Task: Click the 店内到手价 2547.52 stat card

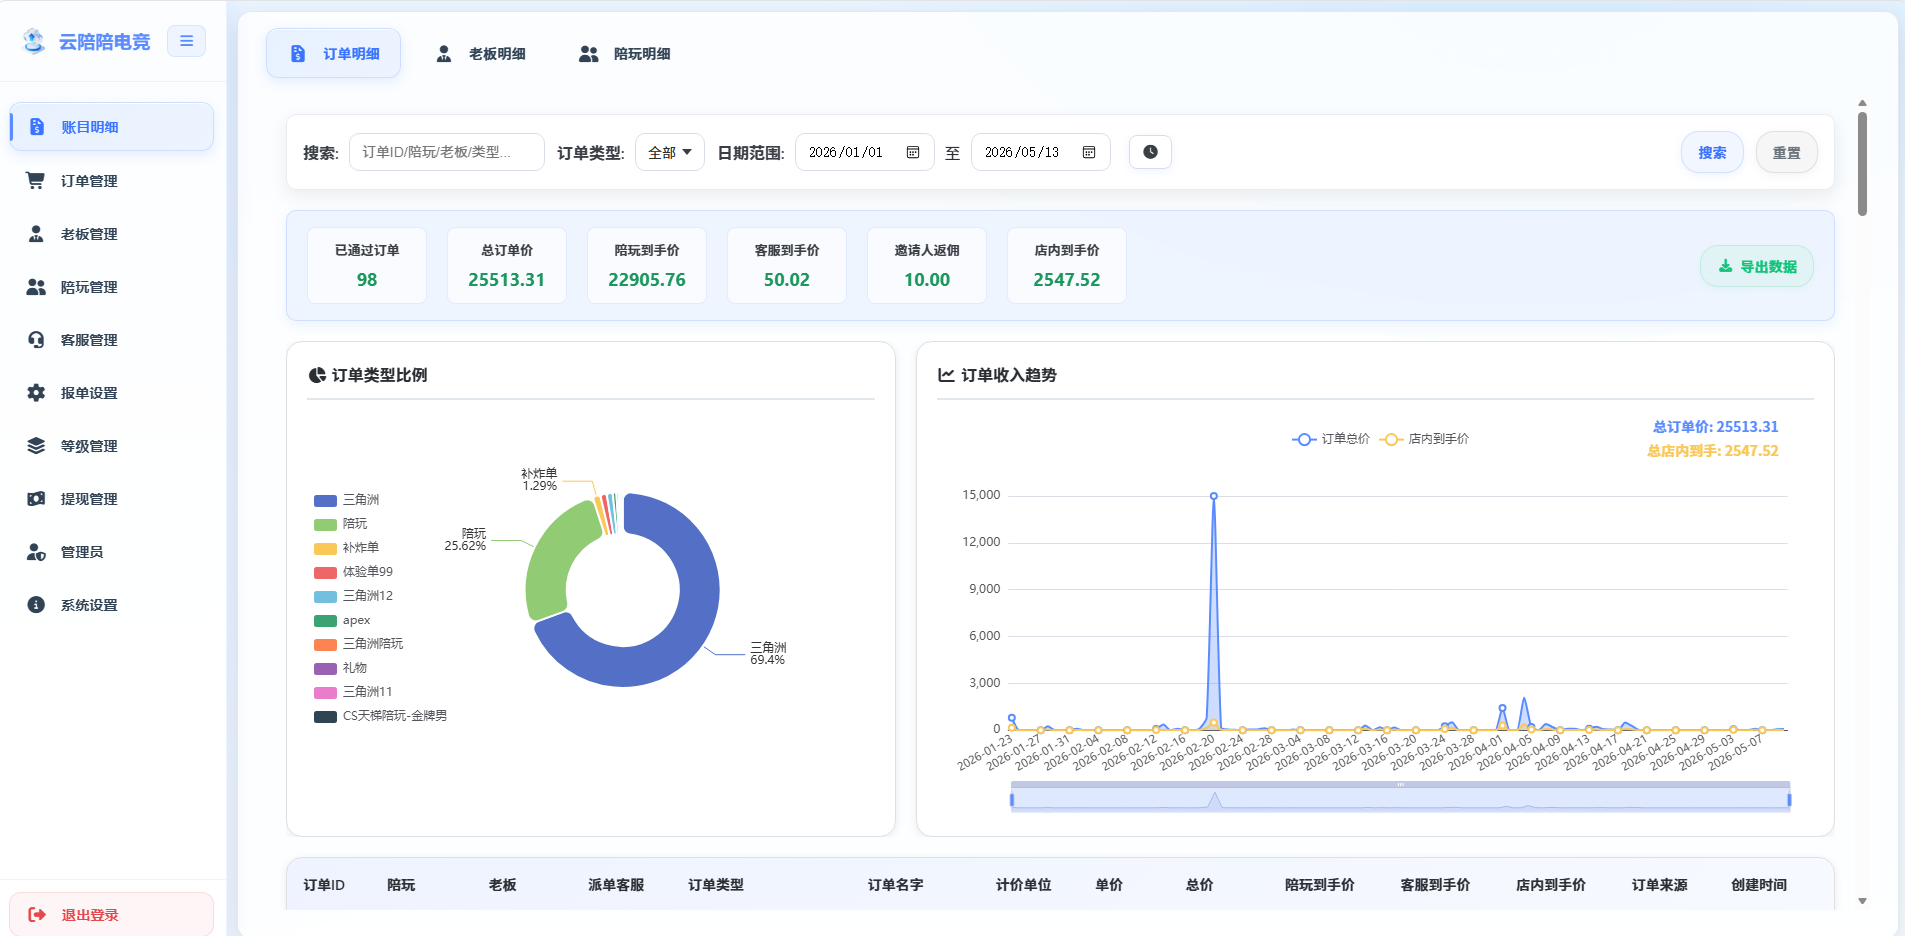Action: coord(1067,265)
